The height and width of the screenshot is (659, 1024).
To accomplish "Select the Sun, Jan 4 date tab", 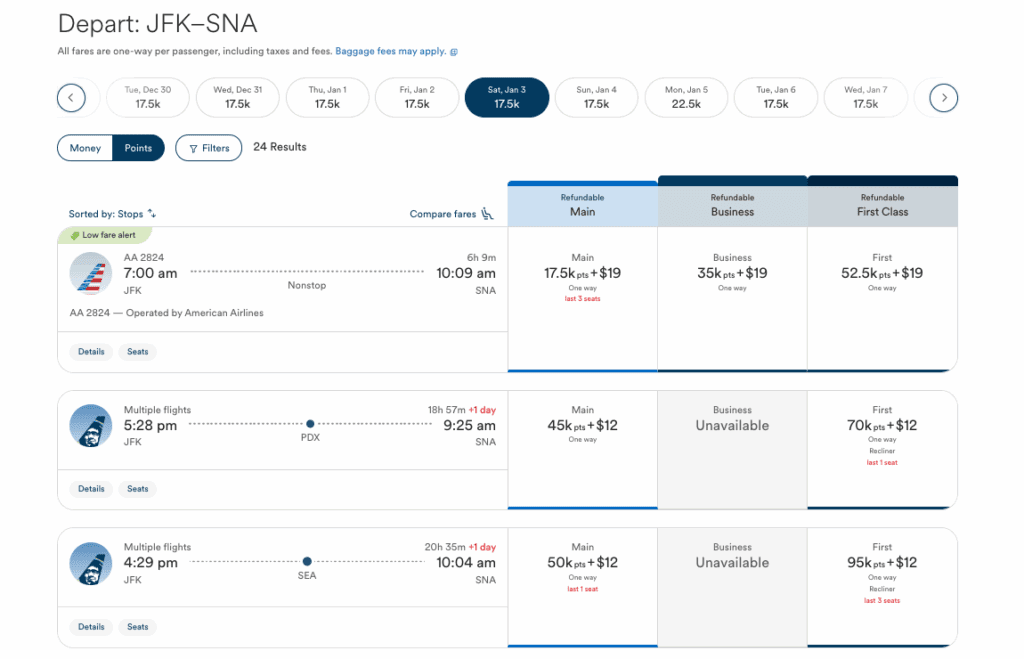I will (x=596, y=97).
